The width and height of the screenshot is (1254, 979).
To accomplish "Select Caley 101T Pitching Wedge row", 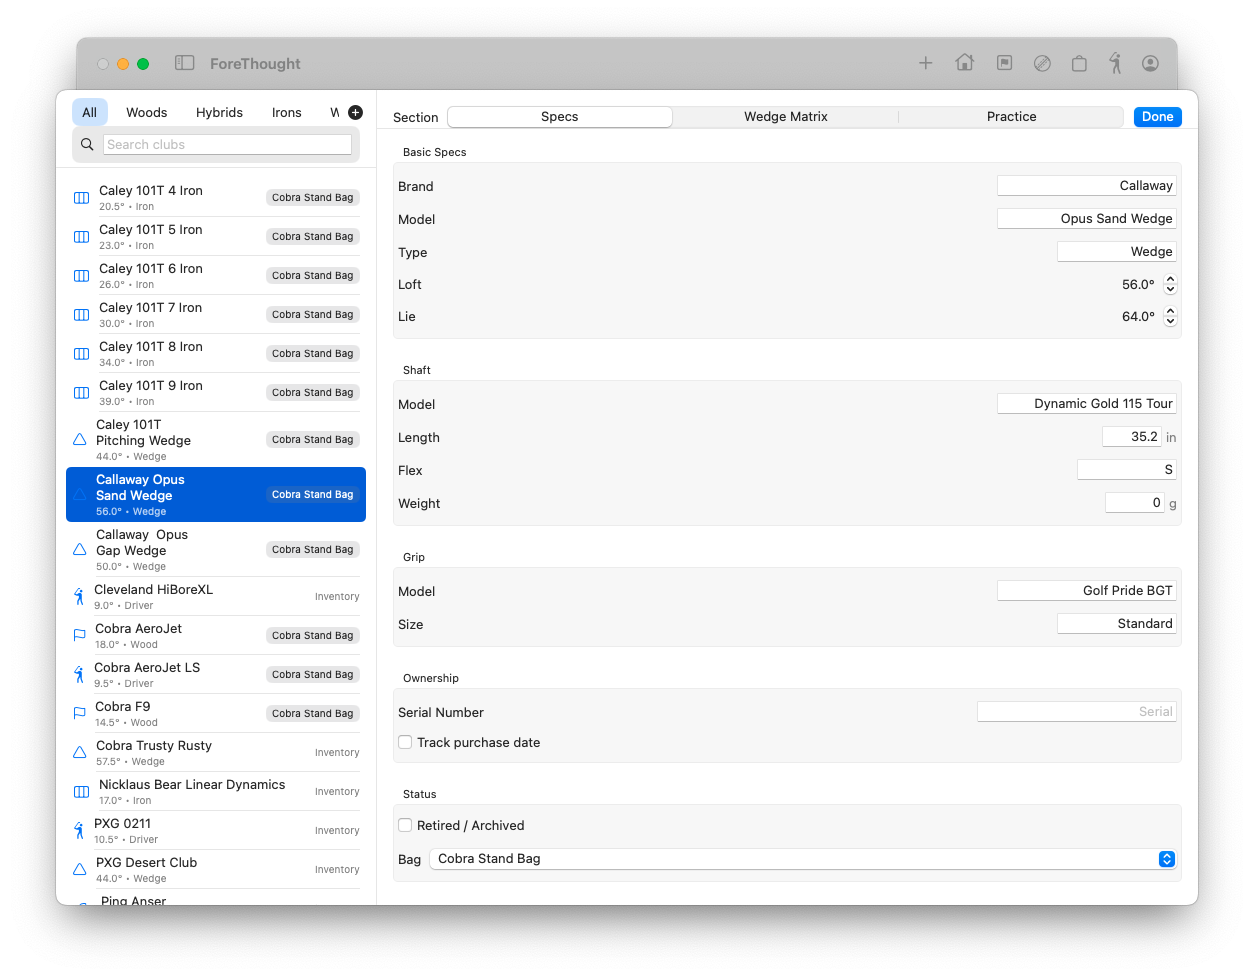I will [x=216, y=440].
